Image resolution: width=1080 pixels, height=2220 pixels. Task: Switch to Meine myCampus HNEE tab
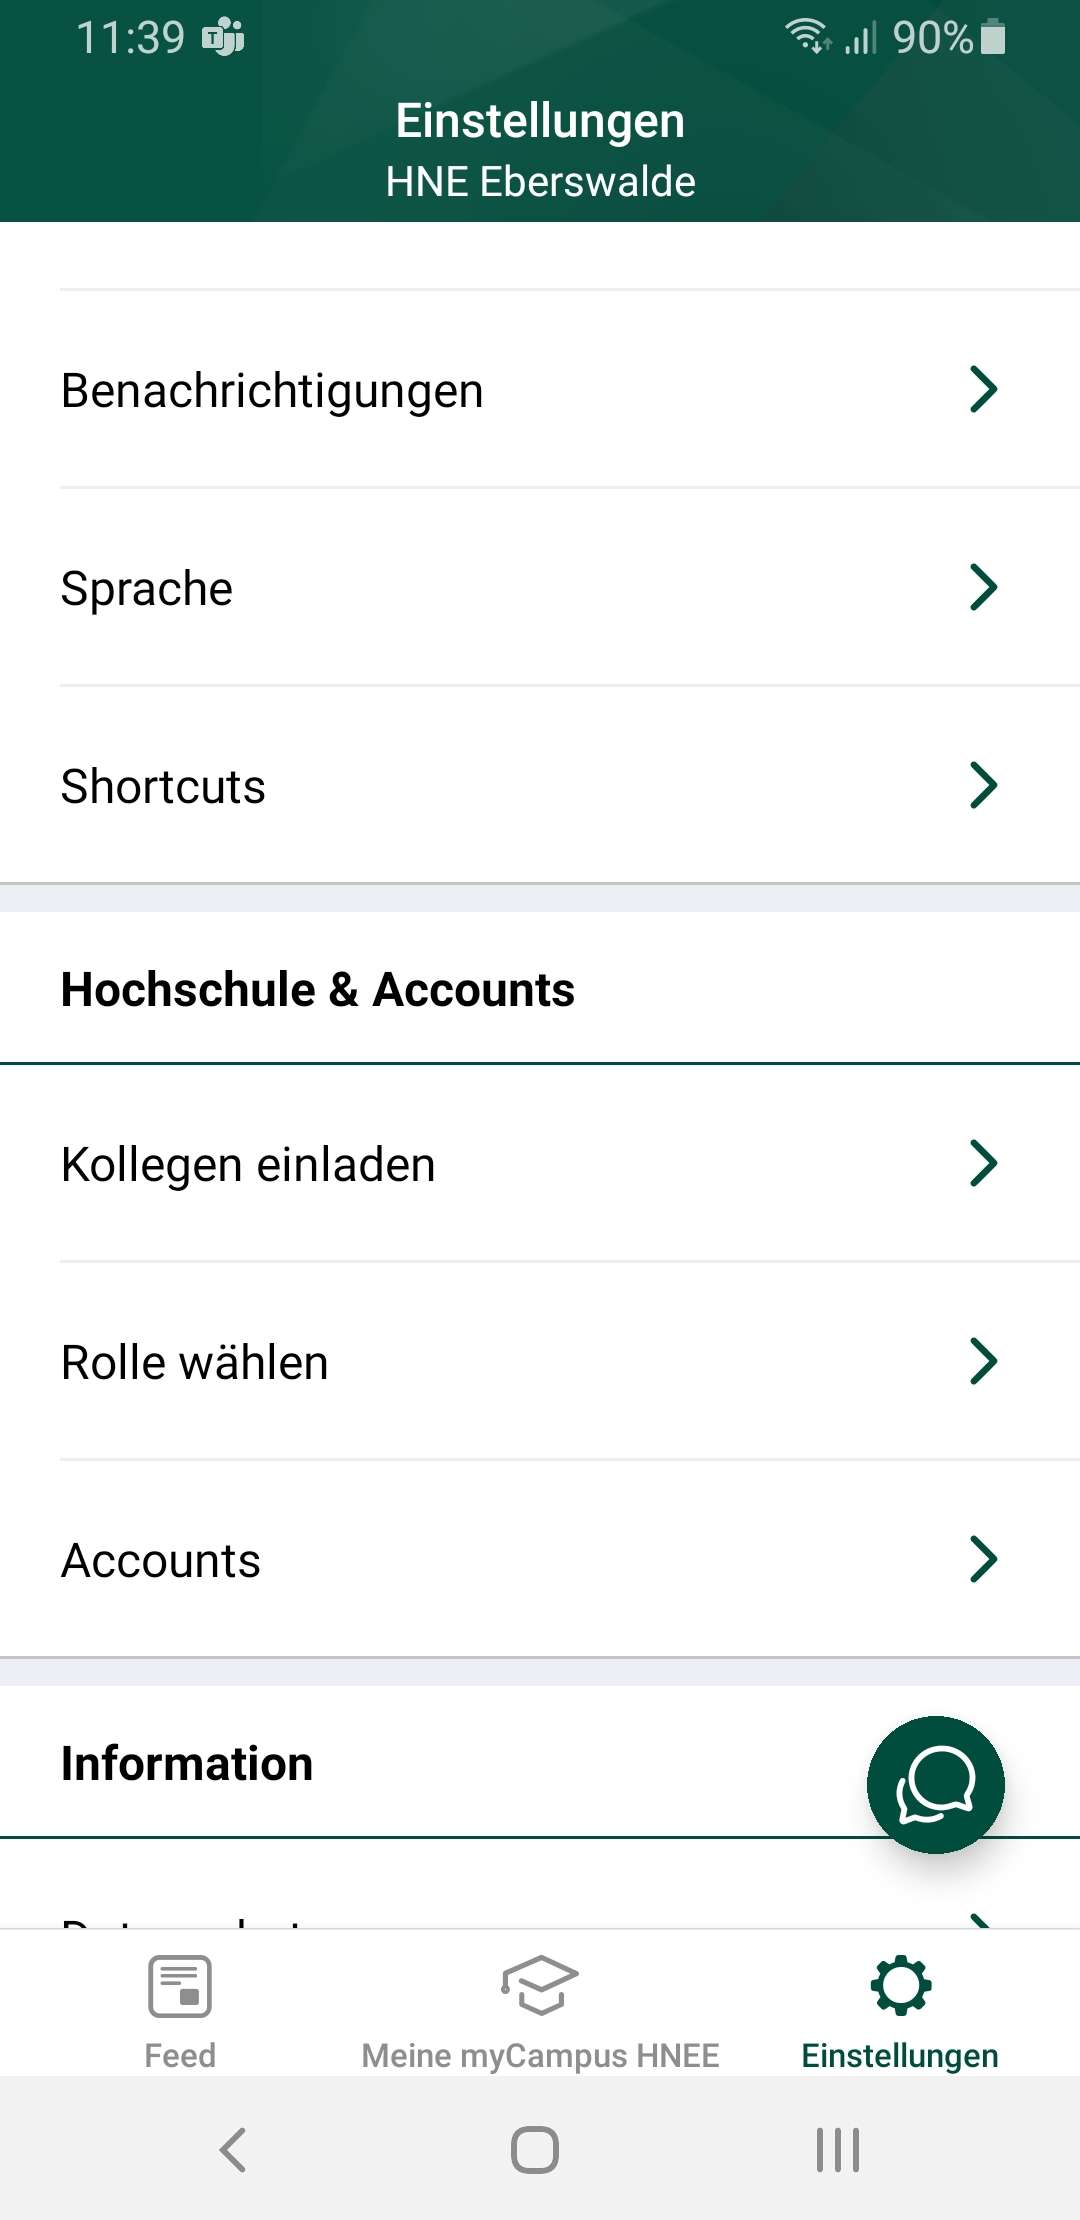coord(540,2056)
